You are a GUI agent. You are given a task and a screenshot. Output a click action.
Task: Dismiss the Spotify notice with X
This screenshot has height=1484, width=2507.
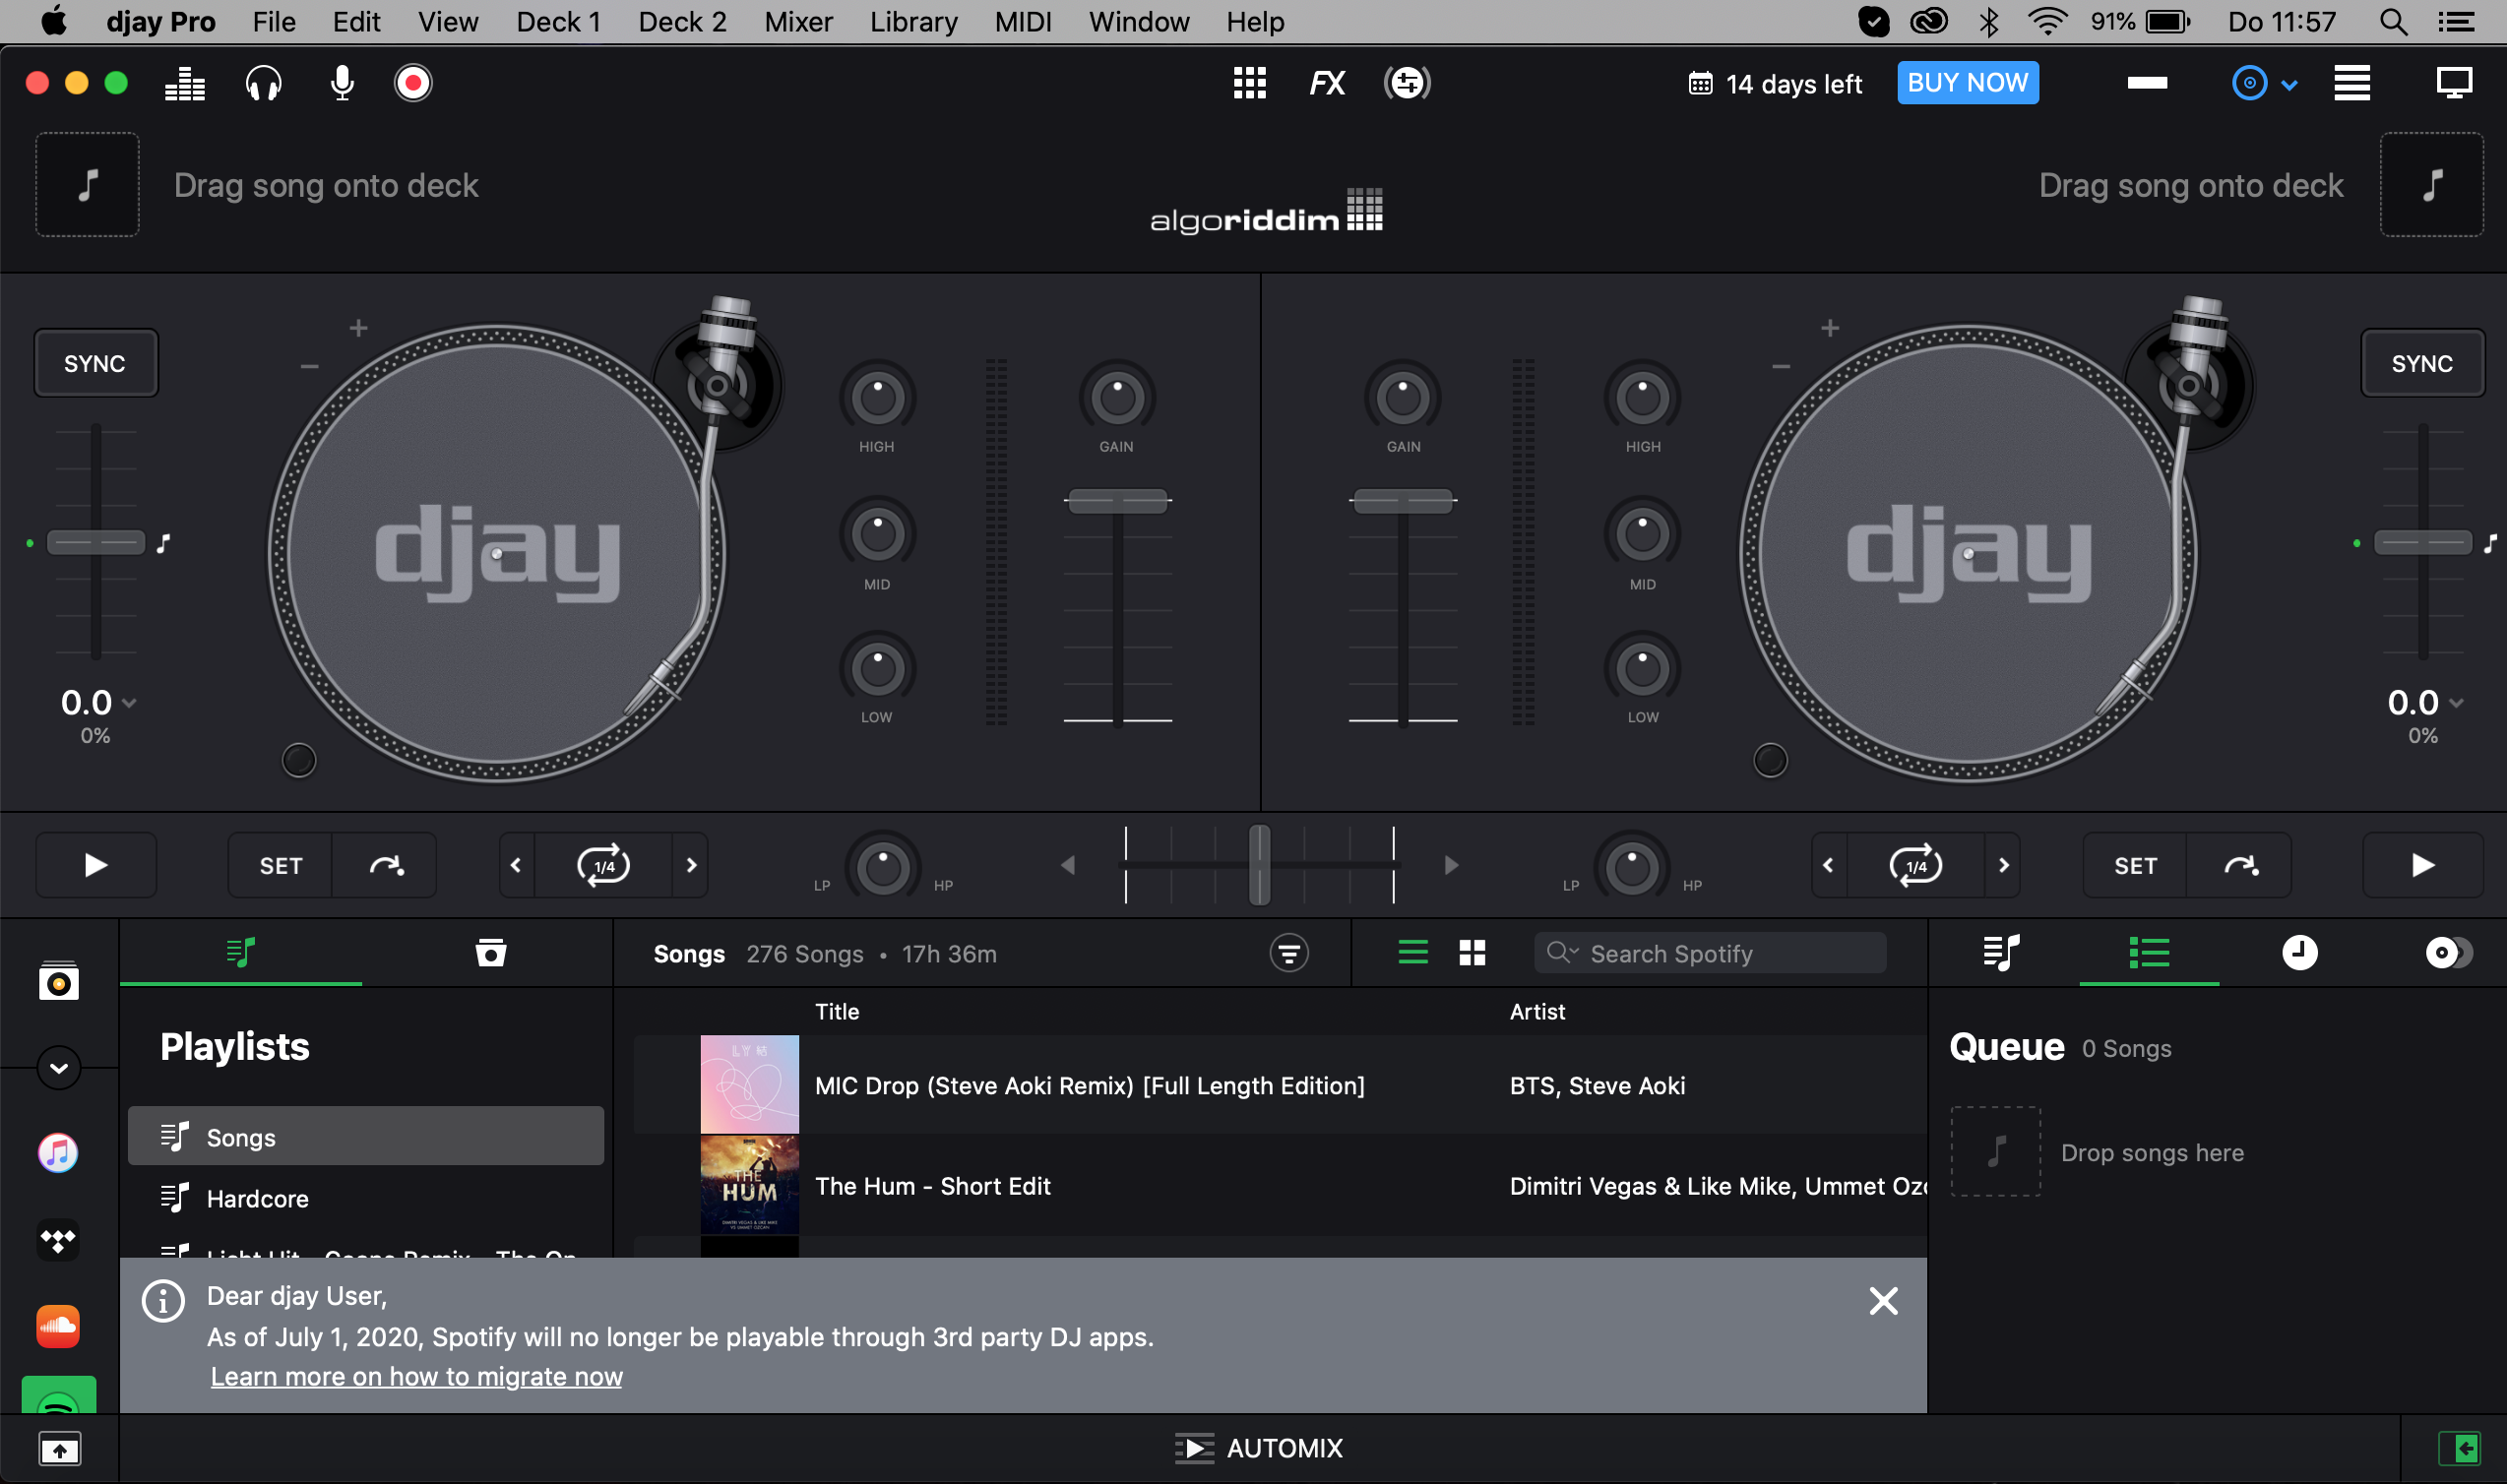point(1883,1300)
